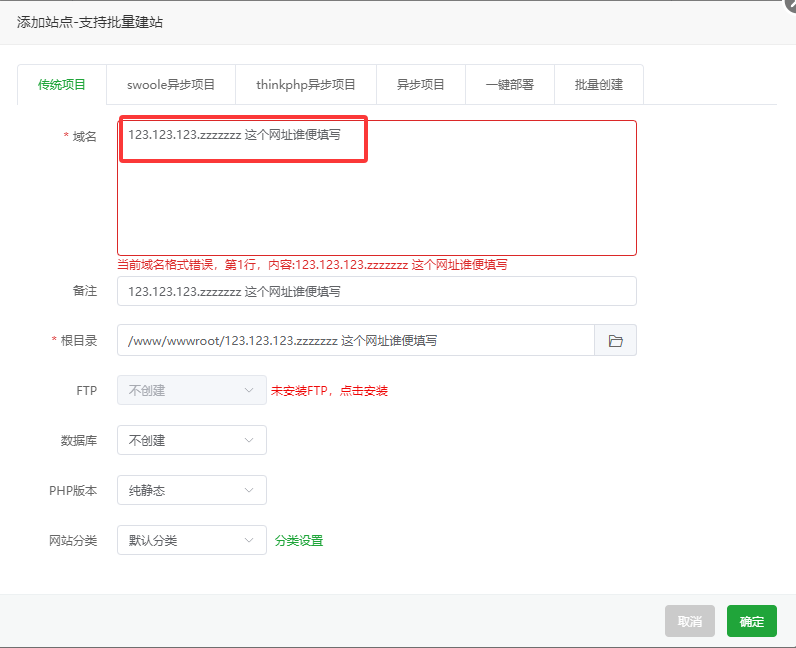Focus the 备注 input field
Viewport: 796px width, 648px height.
[377, 291]
